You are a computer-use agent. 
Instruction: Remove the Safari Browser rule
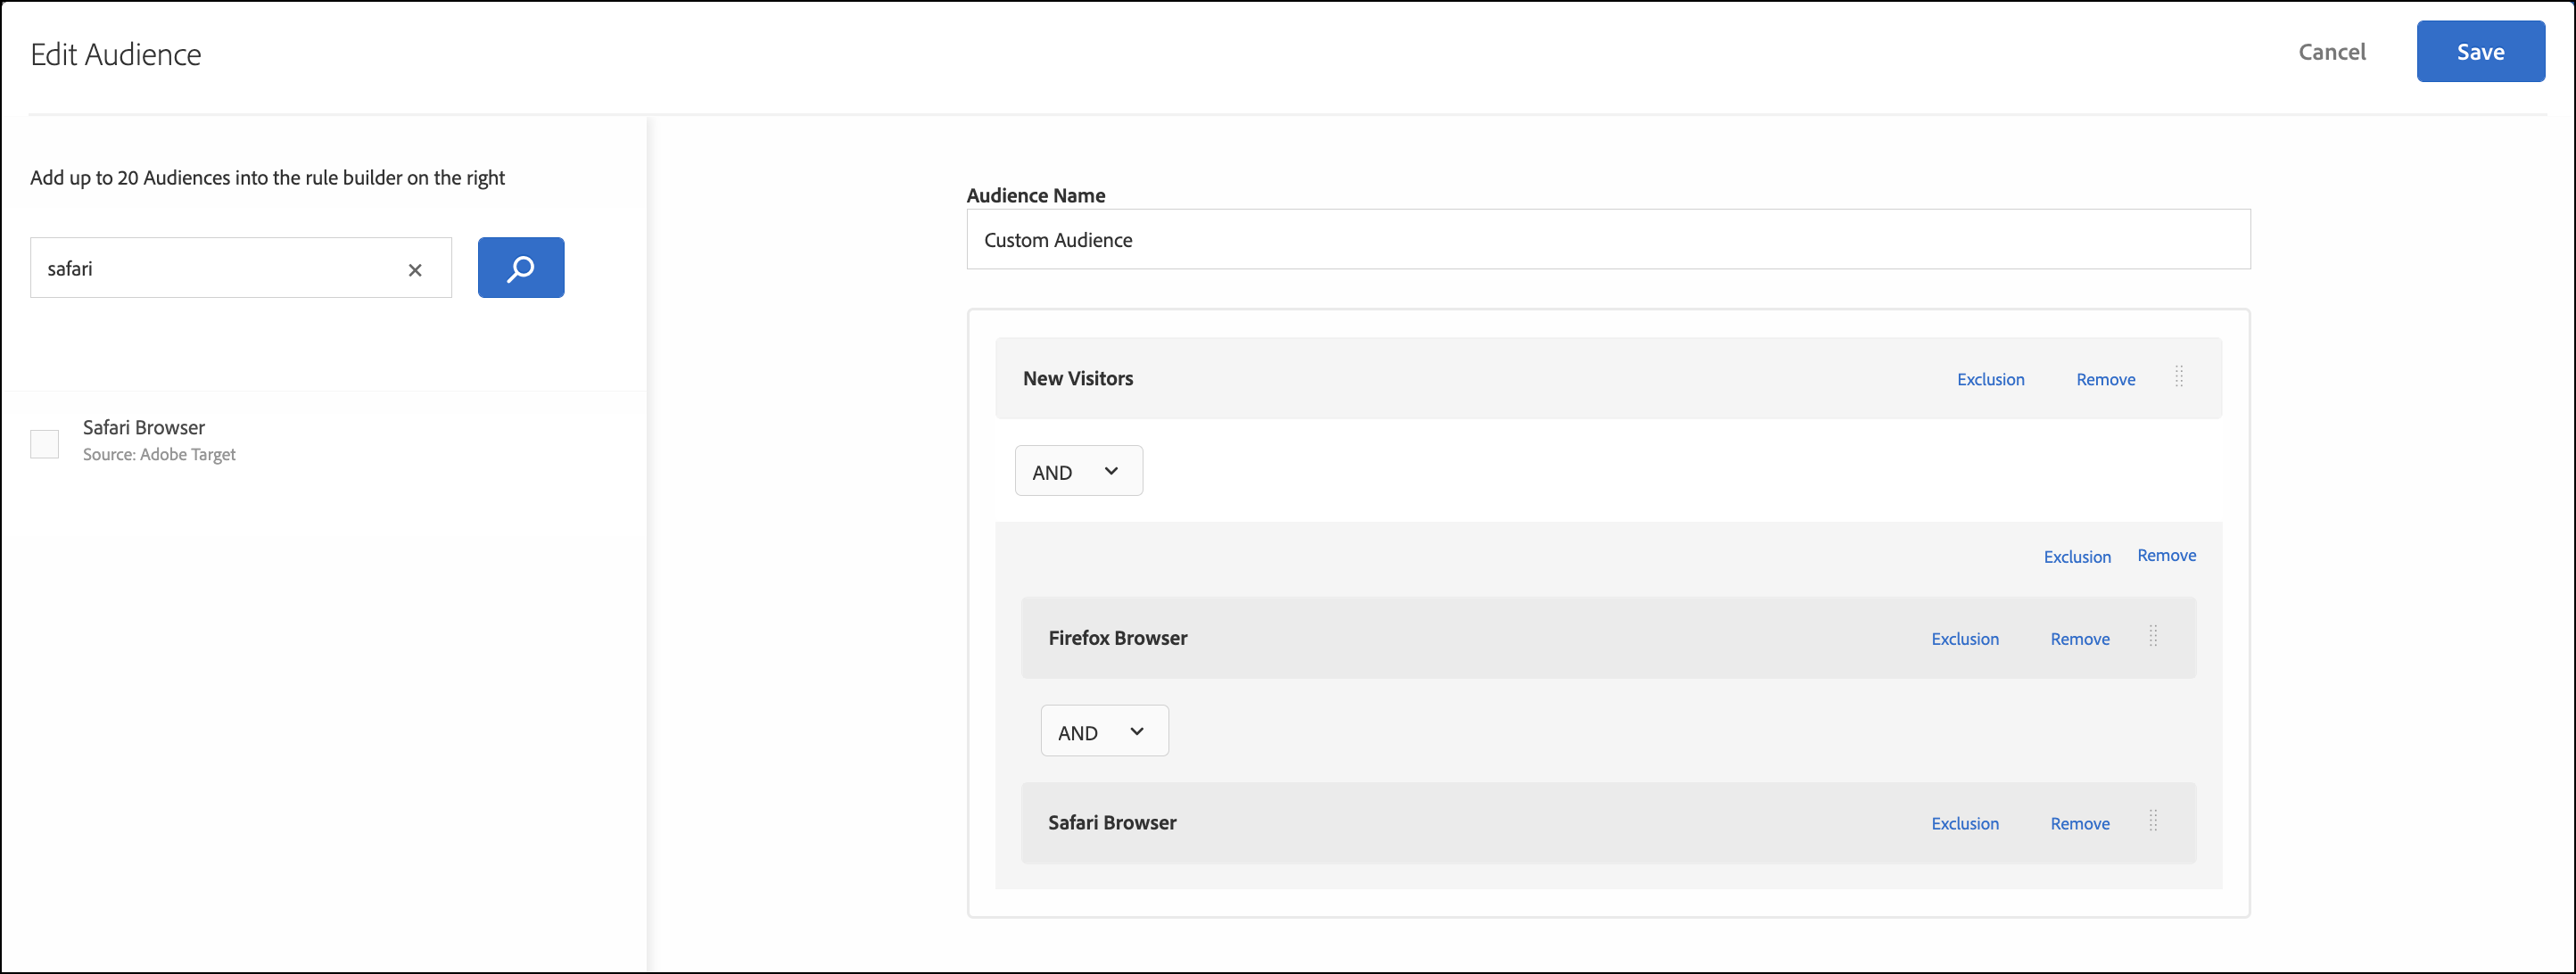pos(2079,824)
